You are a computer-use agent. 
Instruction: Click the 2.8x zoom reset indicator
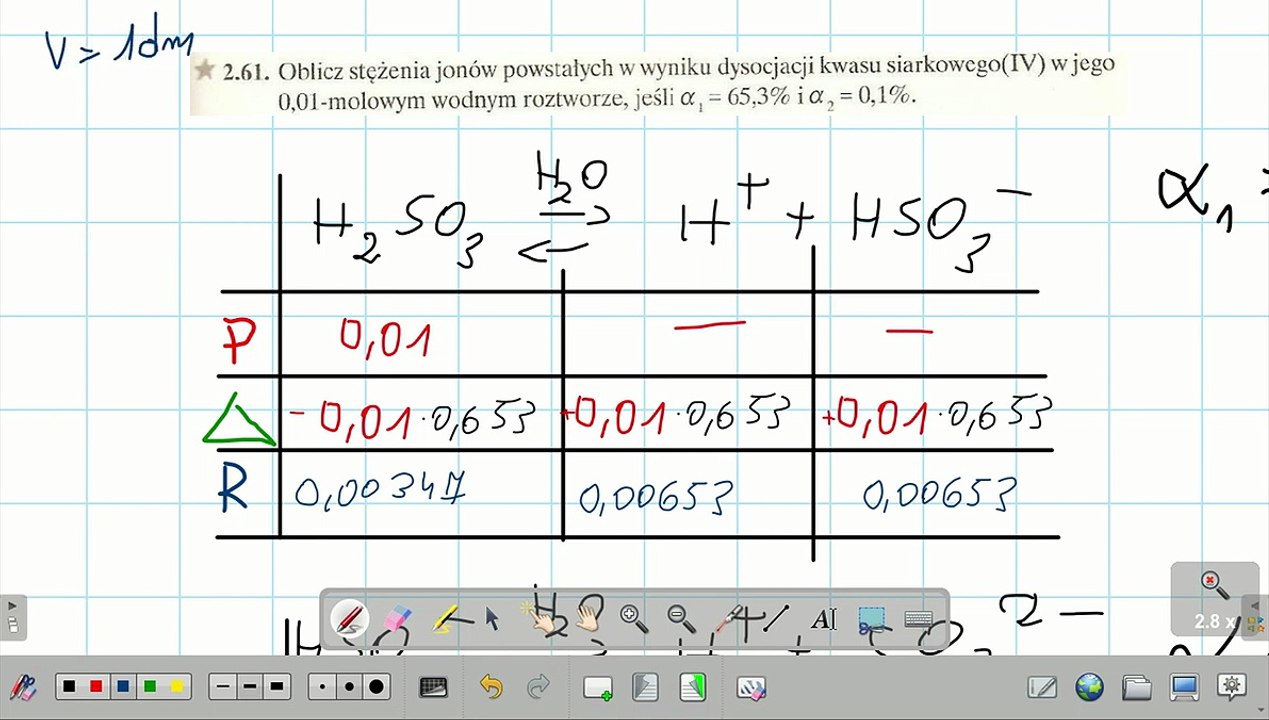[1215, 599]
